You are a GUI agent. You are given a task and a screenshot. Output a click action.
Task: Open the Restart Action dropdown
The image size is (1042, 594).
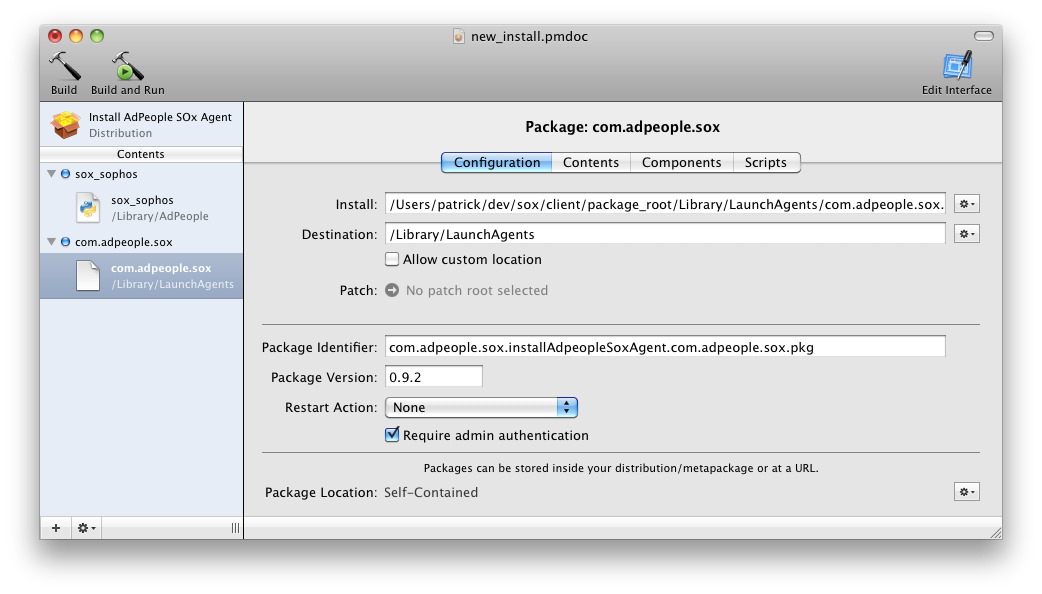coord(481,407)
